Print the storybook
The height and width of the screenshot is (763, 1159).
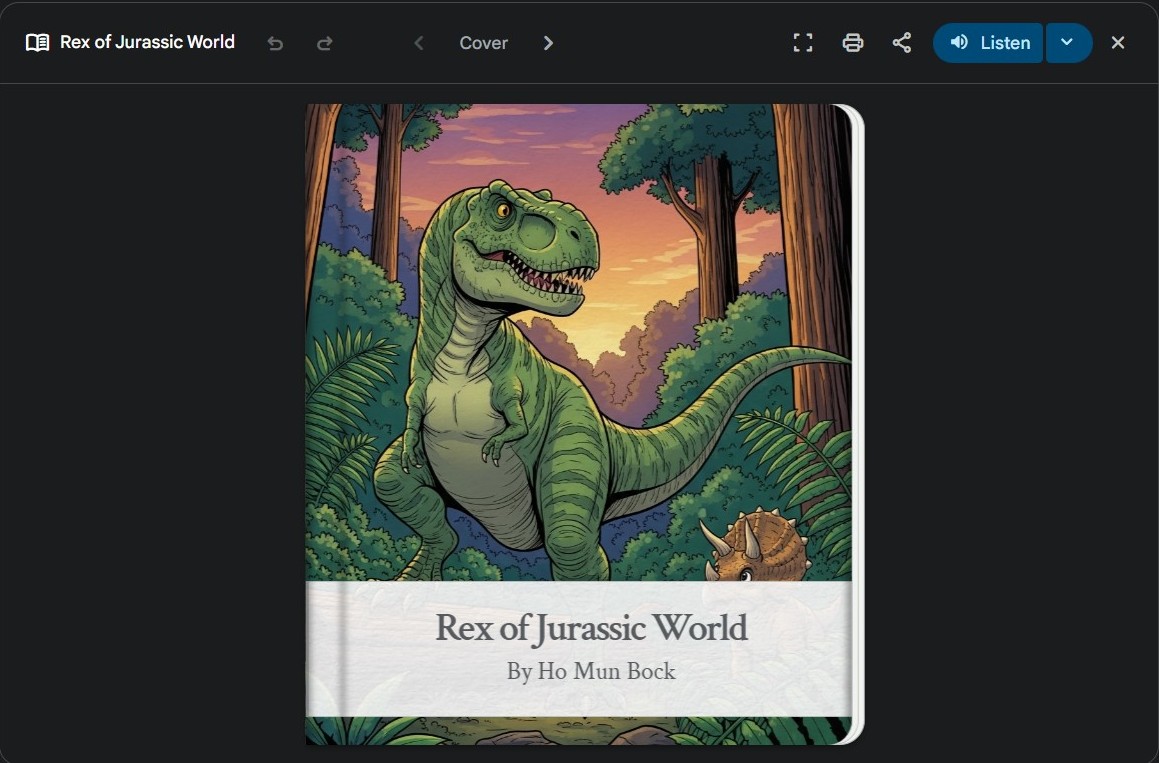coord(853,43)
